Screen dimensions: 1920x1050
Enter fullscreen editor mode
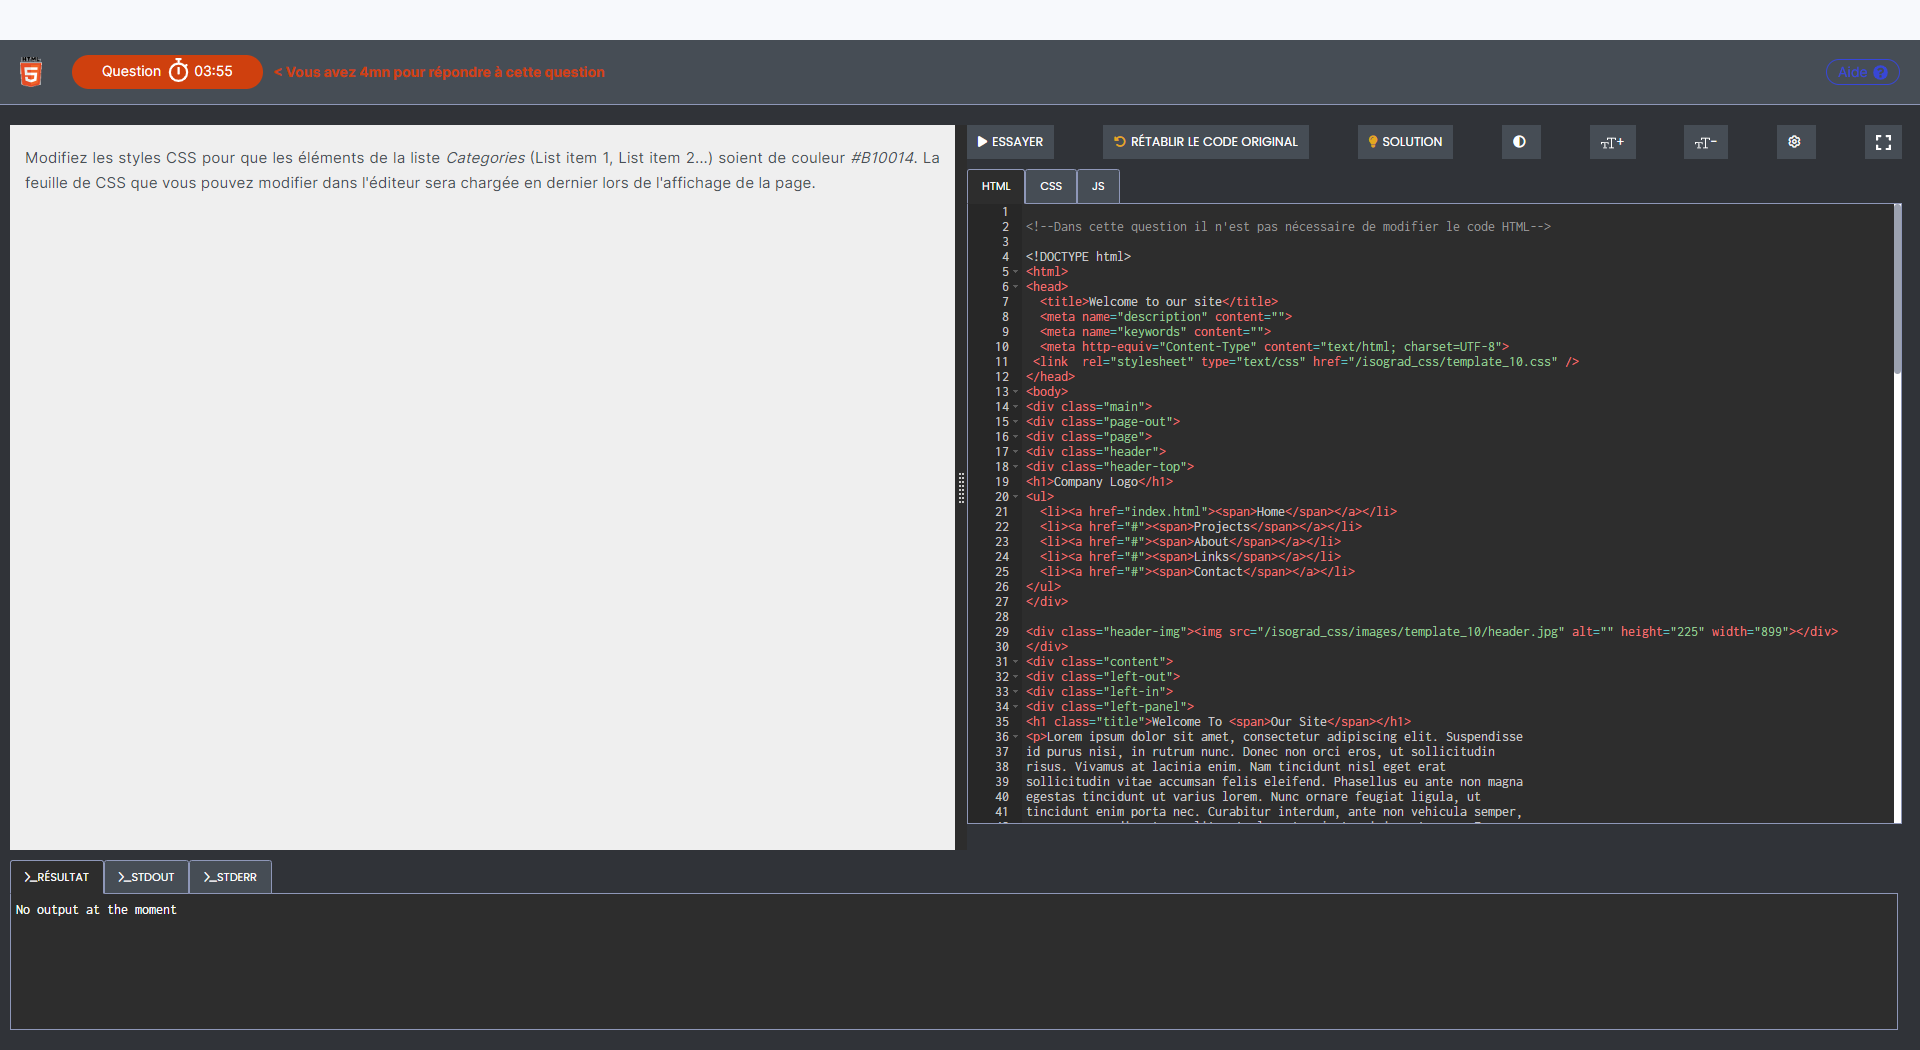[x=1883, y=142]
